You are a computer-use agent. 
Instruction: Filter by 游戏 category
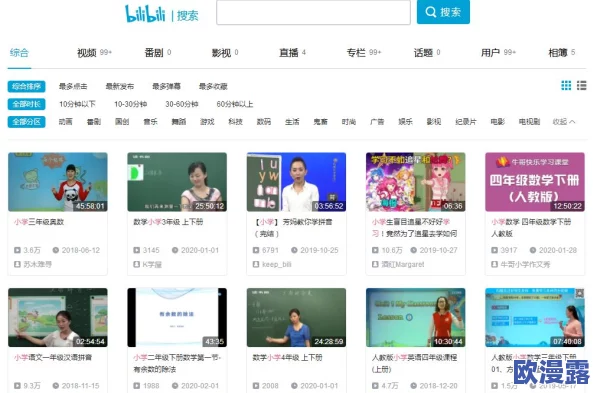point(207,122)
